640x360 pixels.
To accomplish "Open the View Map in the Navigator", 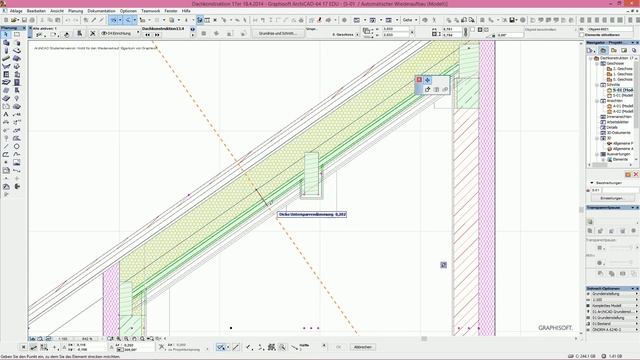I will 613,50.
